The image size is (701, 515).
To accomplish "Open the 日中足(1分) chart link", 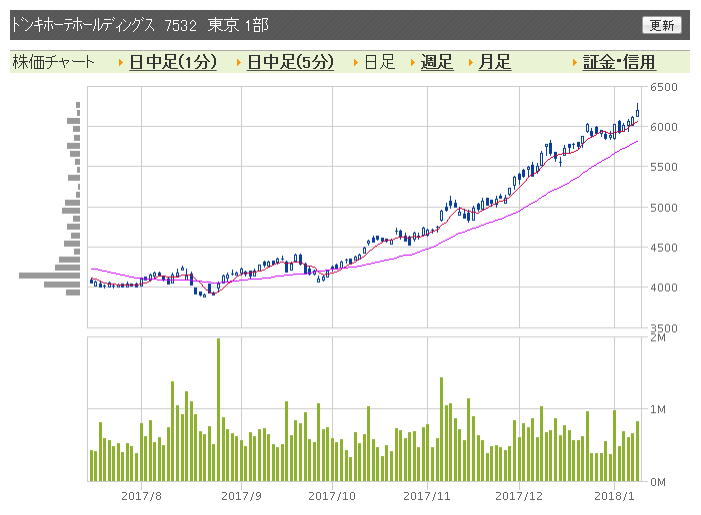I will [173, 62].
